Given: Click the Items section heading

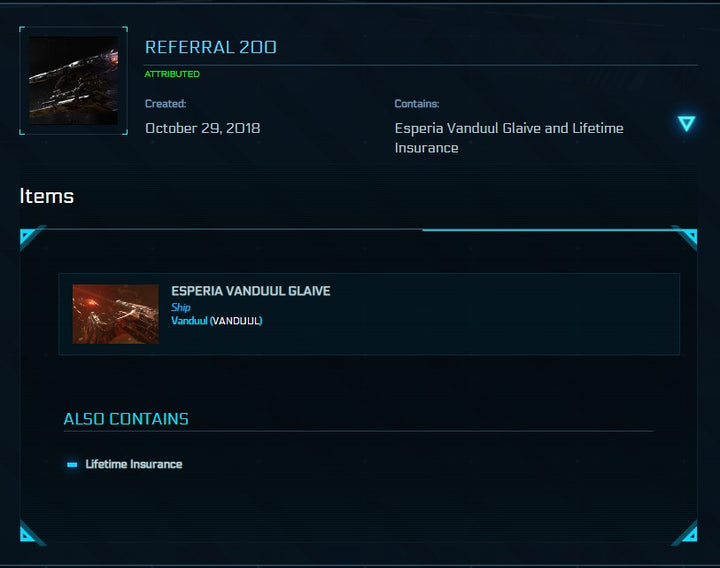Looking at the screenshot, I should pyautogui.click(x=47, y=196).
